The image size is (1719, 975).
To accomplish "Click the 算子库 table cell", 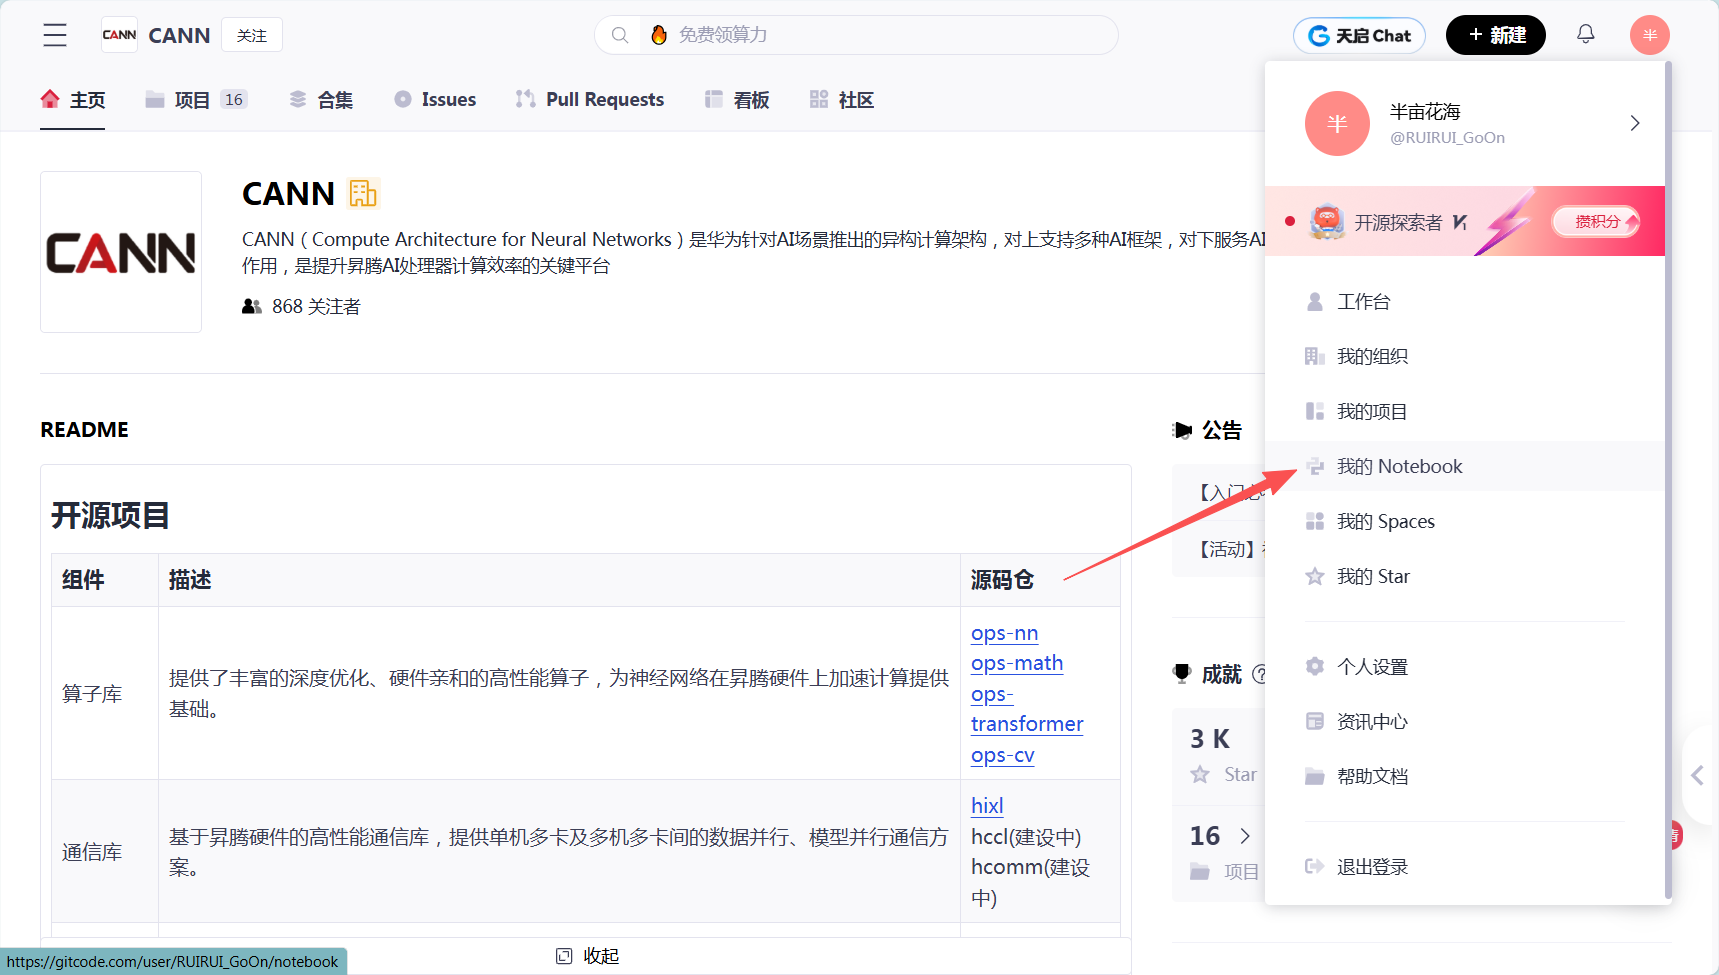I will [104, 693].
